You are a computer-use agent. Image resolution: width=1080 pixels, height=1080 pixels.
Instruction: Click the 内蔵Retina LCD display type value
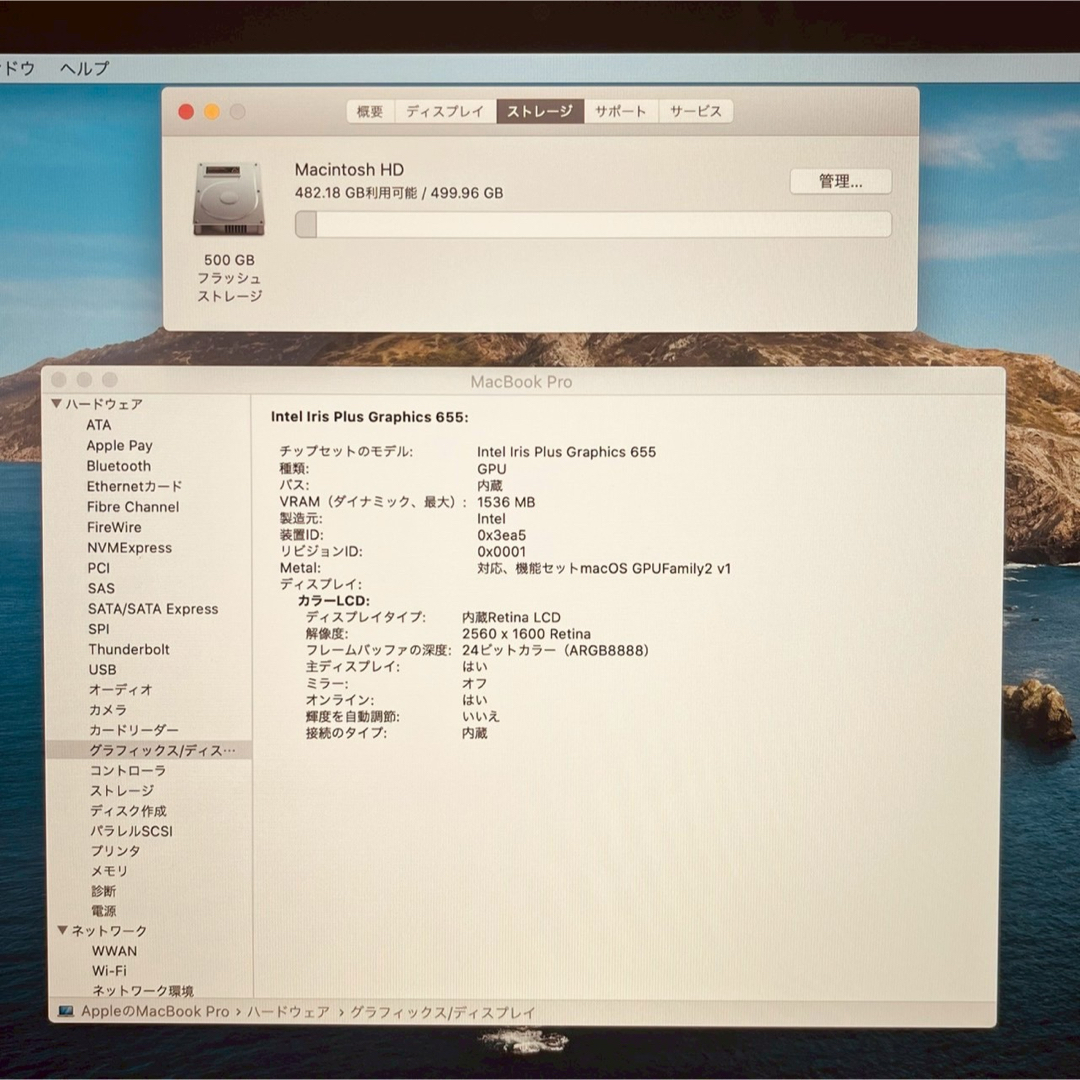pyautogui.click(x=511, y=617)
